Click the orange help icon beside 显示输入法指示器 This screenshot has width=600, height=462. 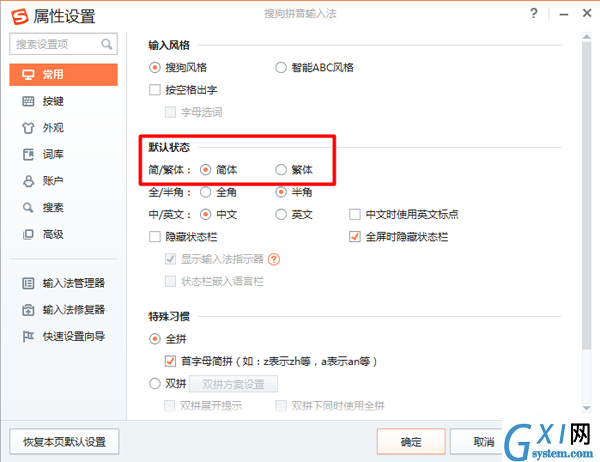274,260
